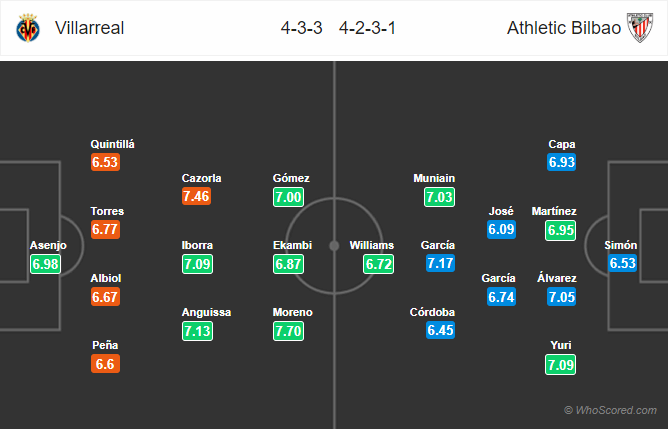Click the Muniain player name

[x=434, y=178]
